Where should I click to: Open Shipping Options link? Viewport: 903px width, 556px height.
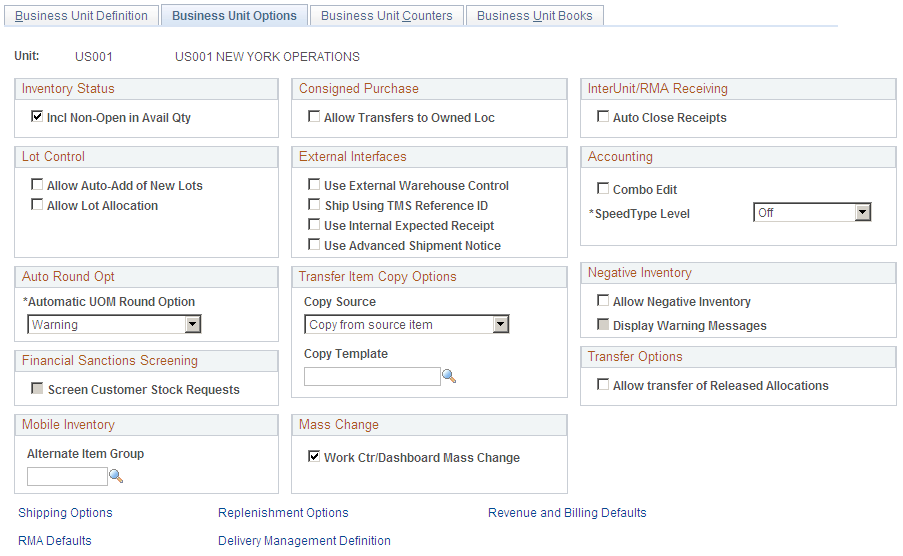pos(65,513)
